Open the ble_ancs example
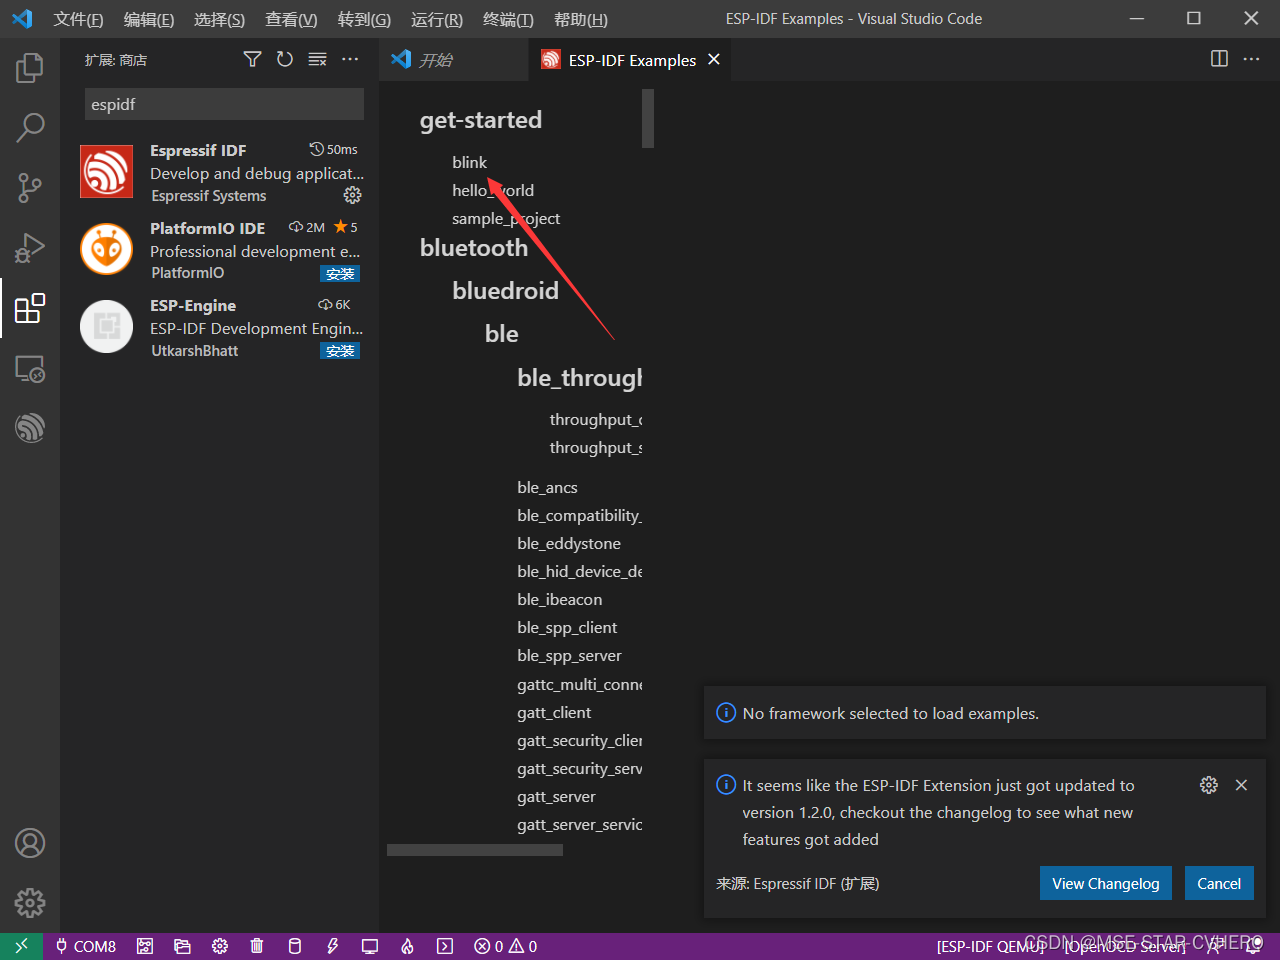Image resolution: width=1280 pixels, height=960 pixels. pyautogui.click(x=547, y=487)
